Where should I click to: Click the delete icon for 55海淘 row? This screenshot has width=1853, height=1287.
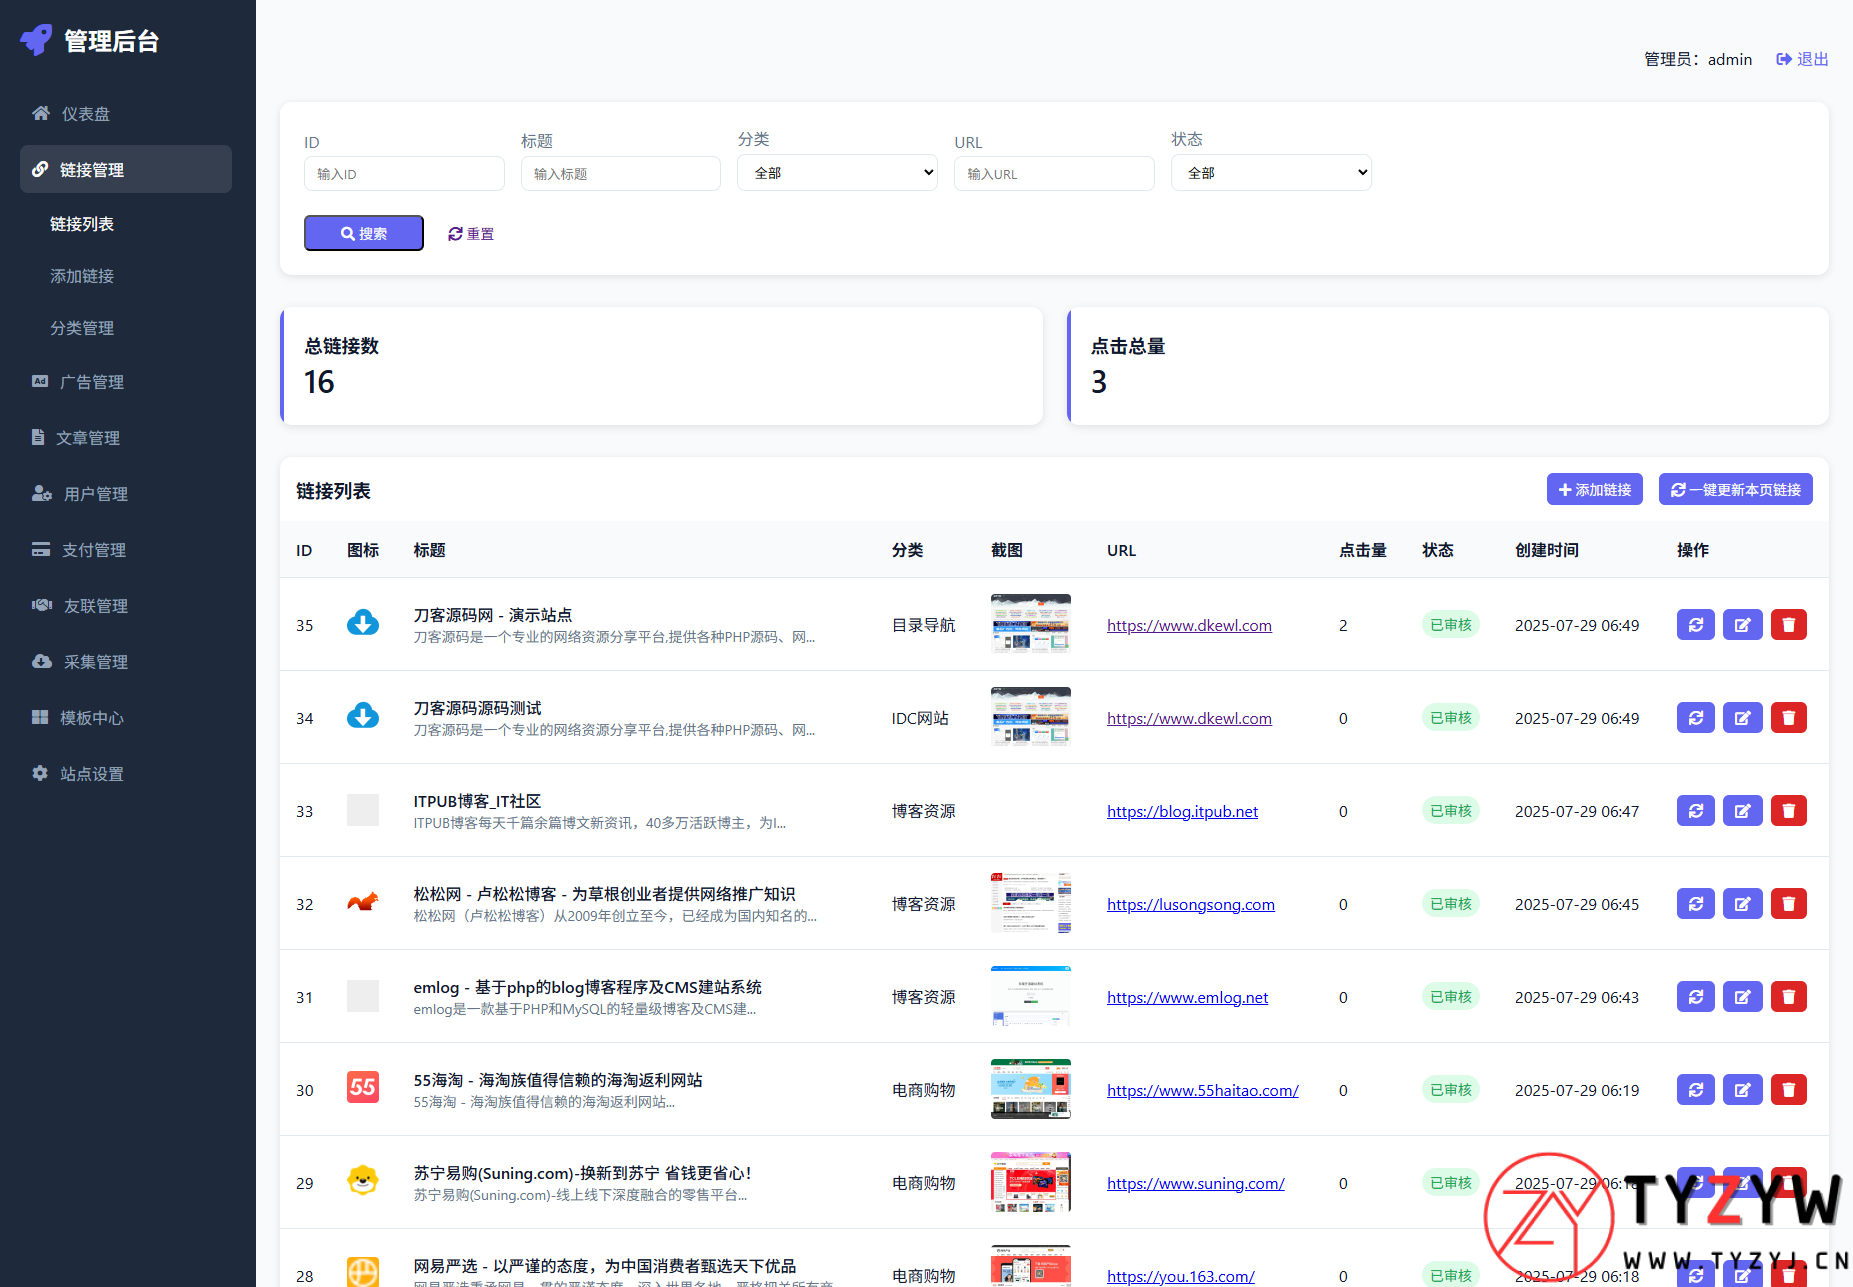[1788, 1090]
